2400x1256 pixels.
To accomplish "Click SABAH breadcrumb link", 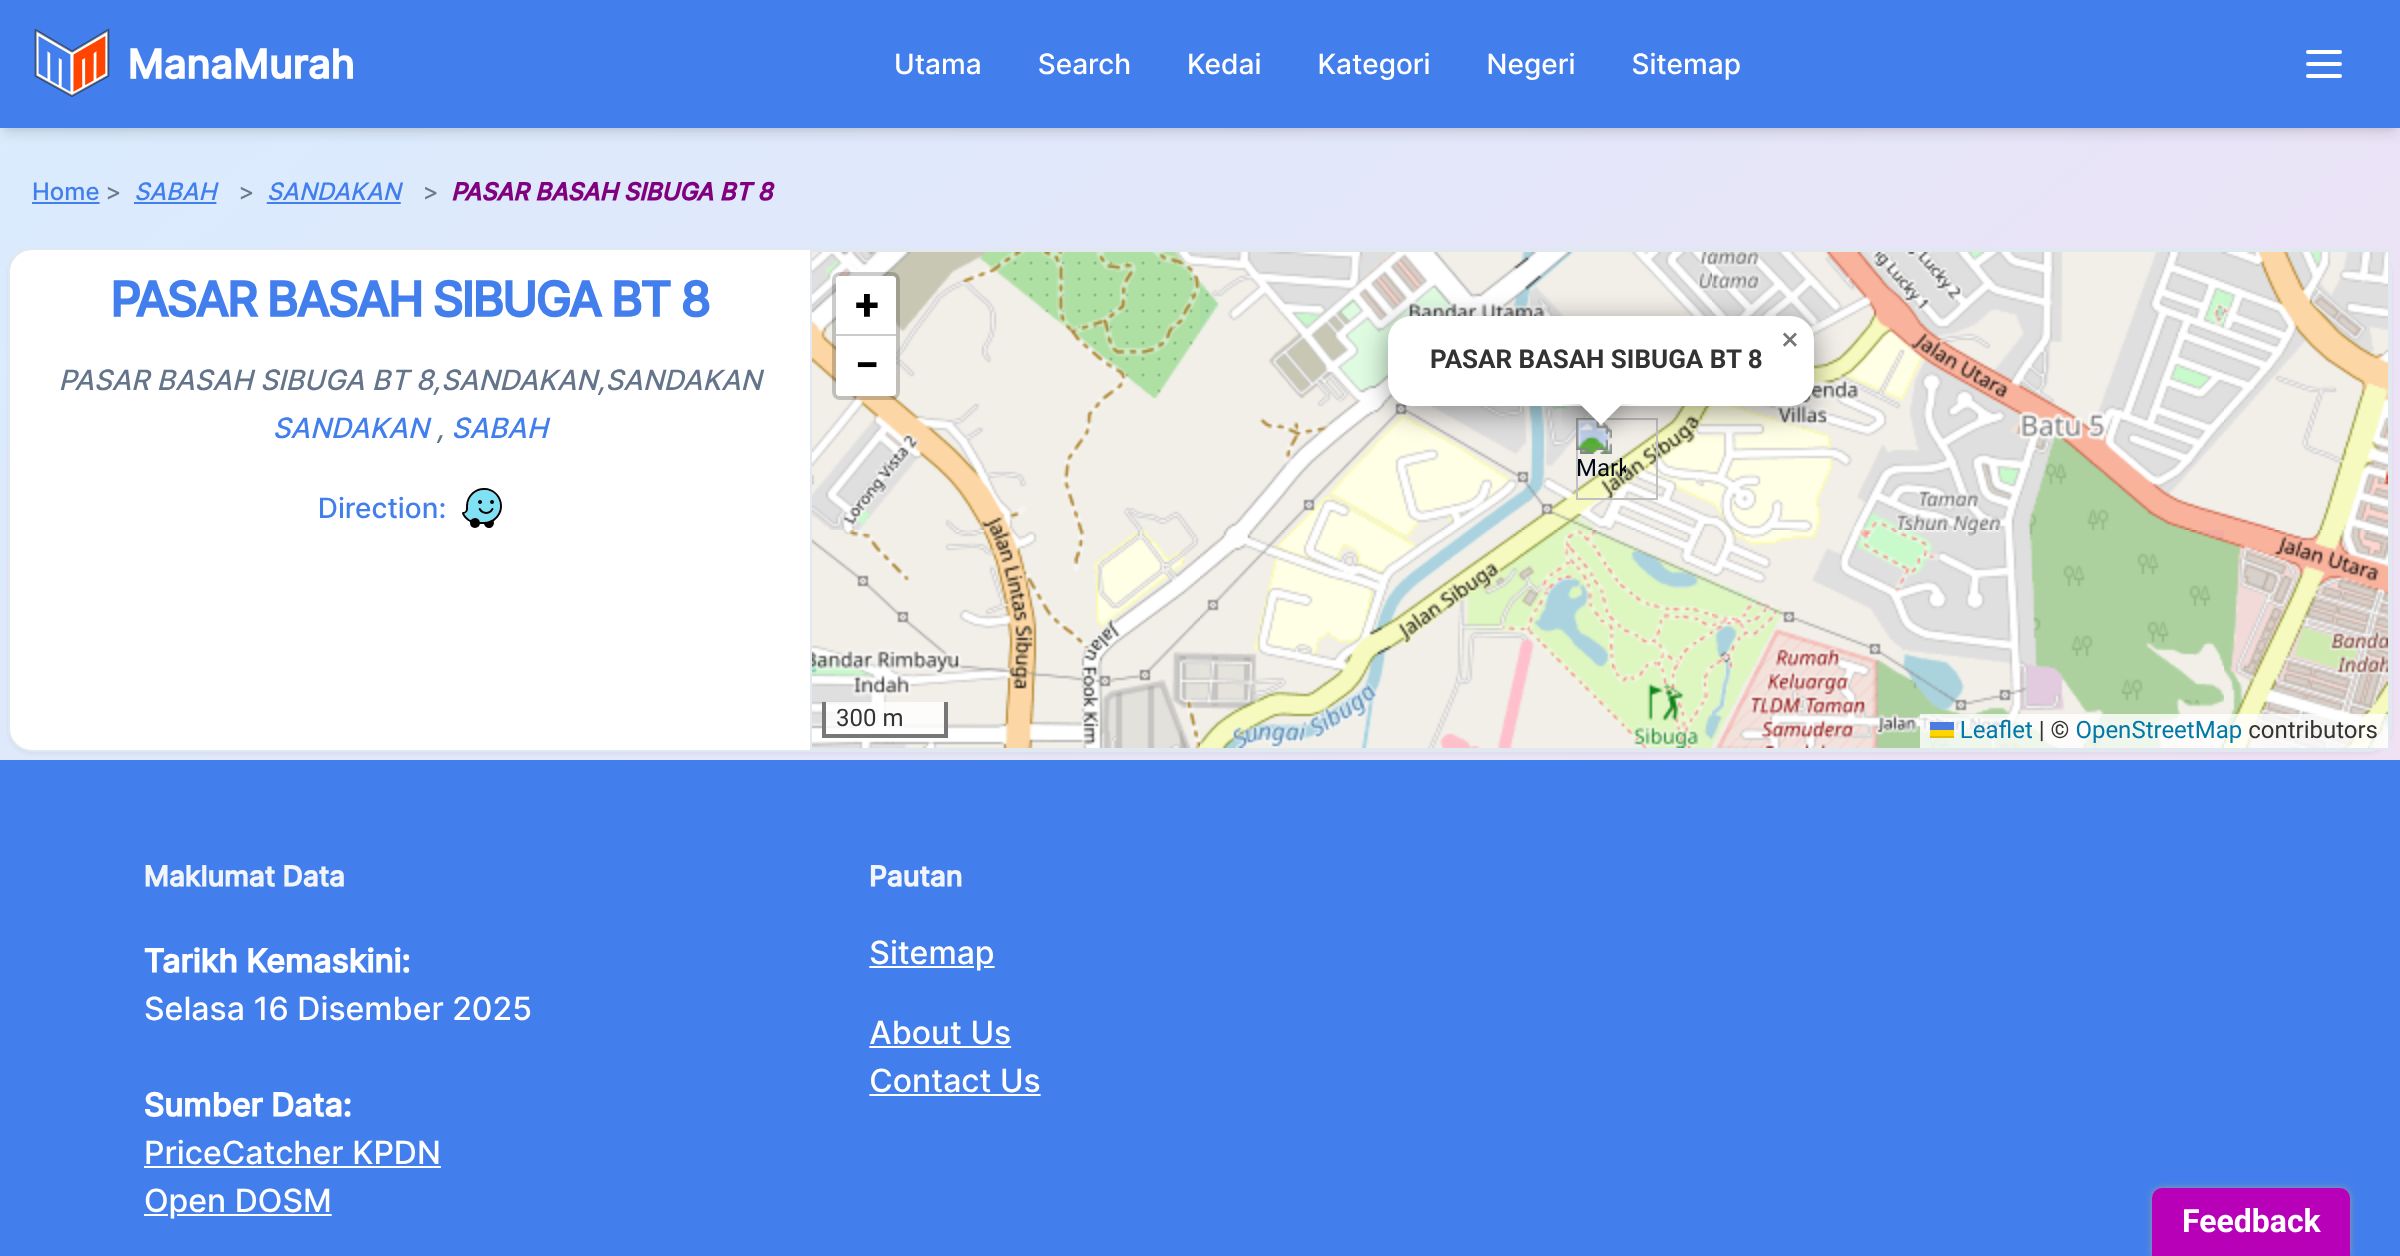I will [x=176, y=191].
